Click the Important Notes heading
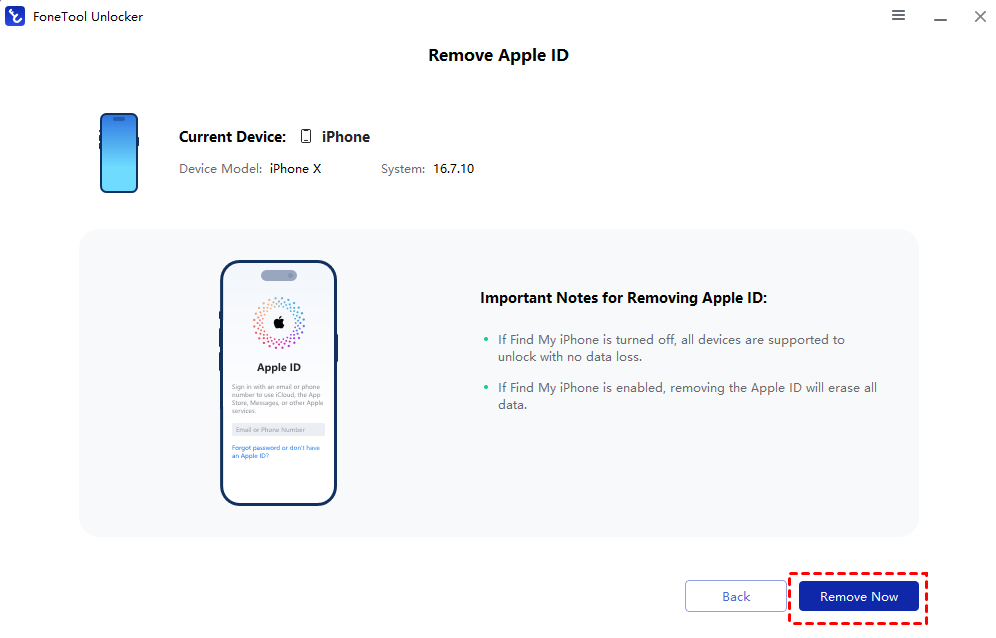The width and height of the screenshot is (996, 638). point(623,298)
